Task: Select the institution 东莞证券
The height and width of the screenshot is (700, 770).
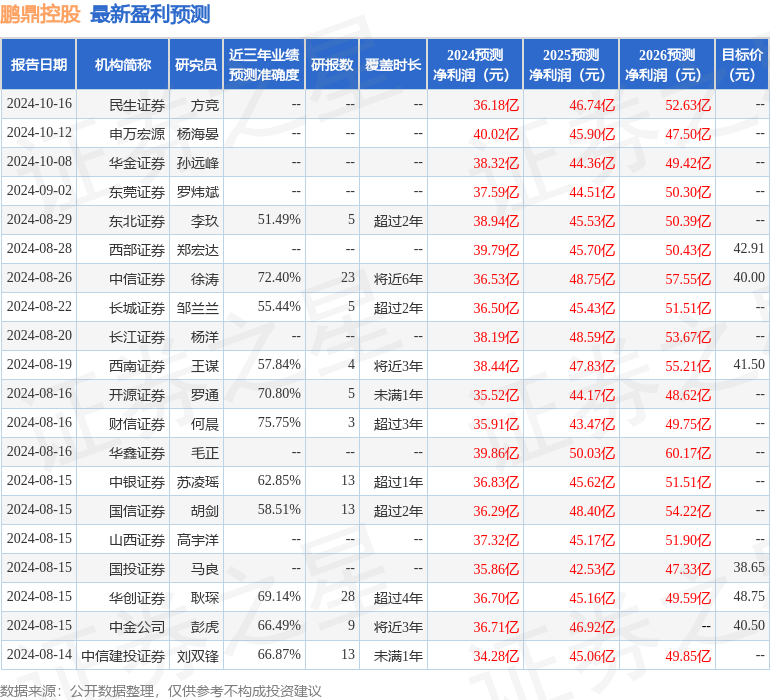Action: click(x=137, y=192)
